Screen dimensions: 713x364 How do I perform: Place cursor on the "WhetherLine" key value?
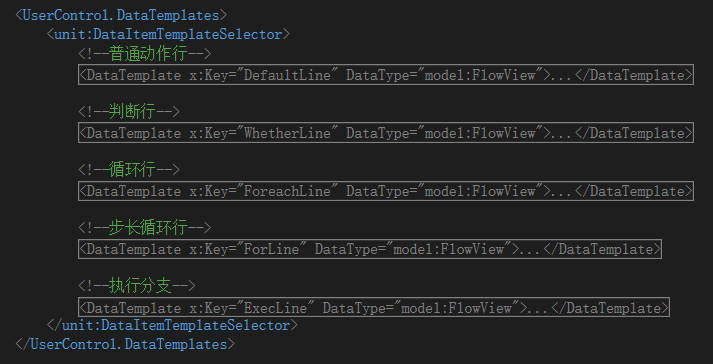click(287, 133)
